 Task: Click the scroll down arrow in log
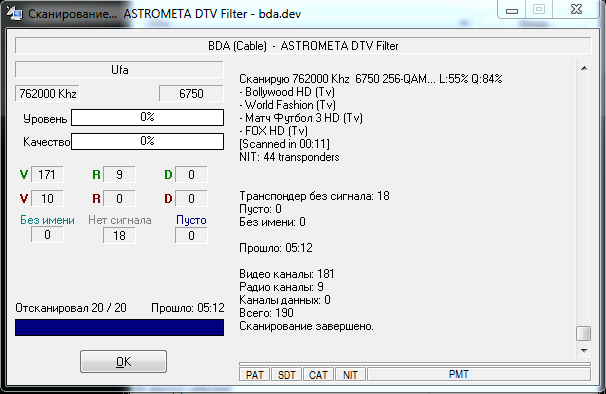[584, 351]
